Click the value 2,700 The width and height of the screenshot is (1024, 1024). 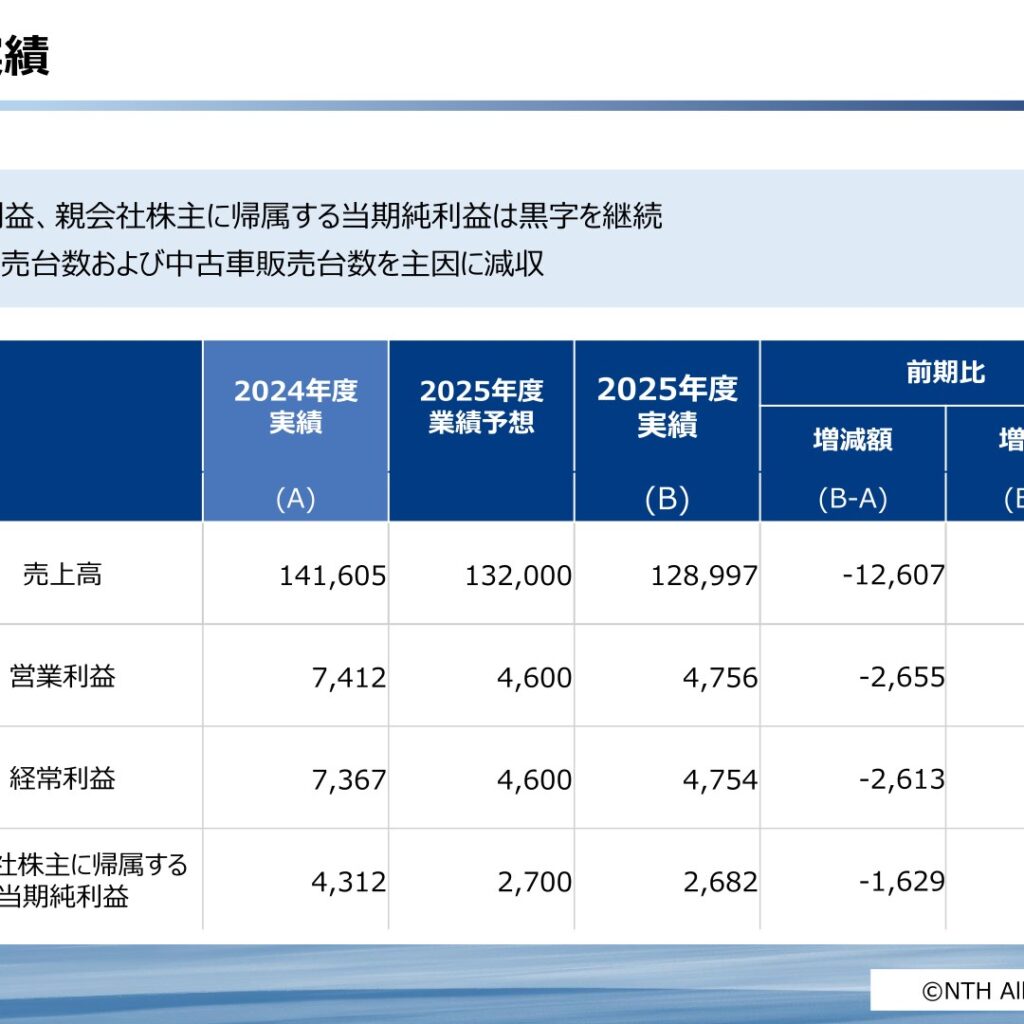[534, 882]
